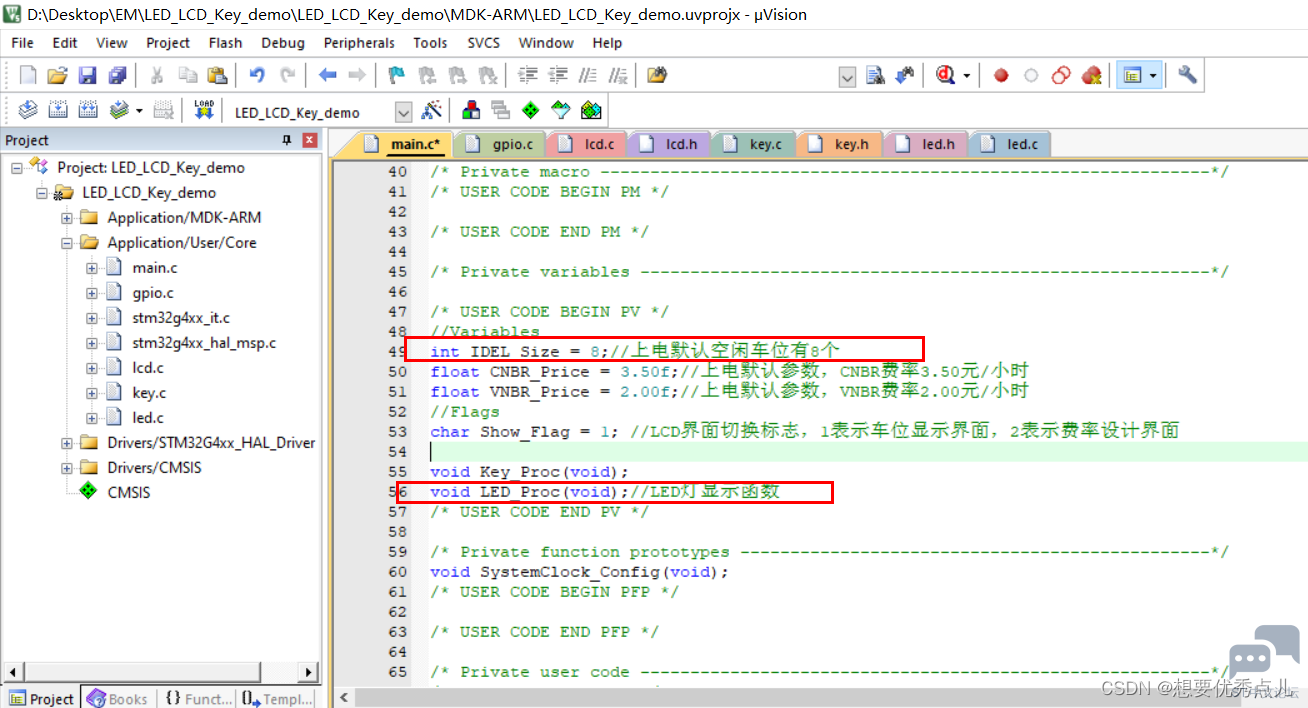Open the Peripherals menu
This screenshot has width=1308, height=708.
point(359,43)
